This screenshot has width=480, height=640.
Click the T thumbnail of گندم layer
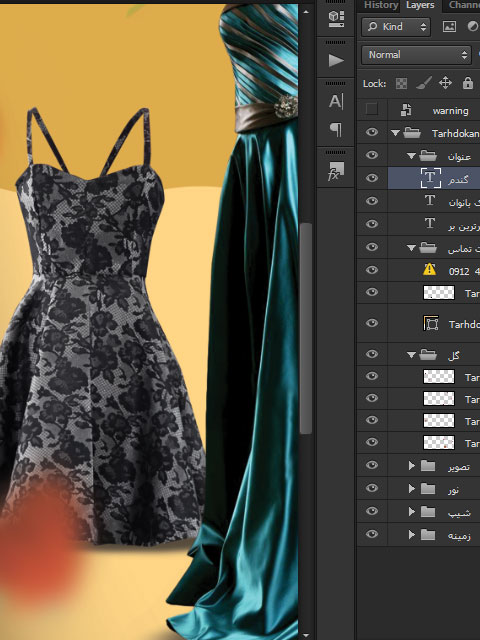(x=431, y=178)
